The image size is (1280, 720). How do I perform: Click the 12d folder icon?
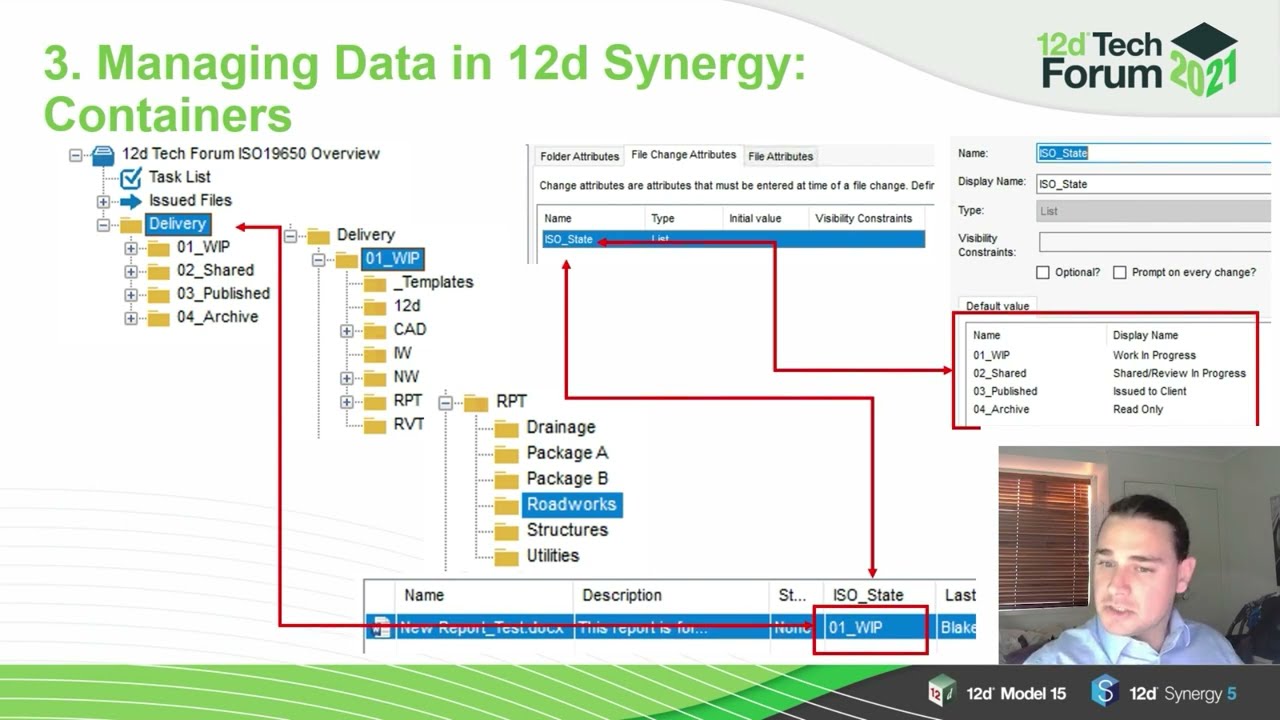[375, 307]
